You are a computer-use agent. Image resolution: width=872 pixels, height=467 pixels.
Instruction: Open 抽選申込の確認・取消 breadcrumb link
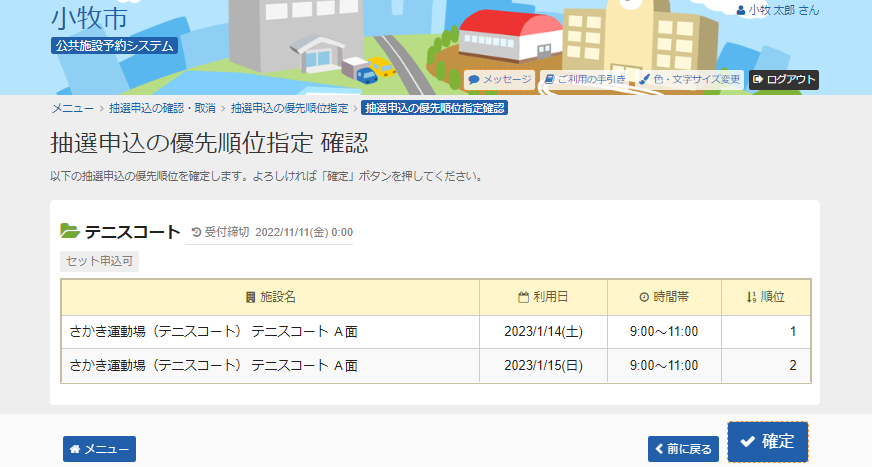pyautogui.click(x=162, y=108)
